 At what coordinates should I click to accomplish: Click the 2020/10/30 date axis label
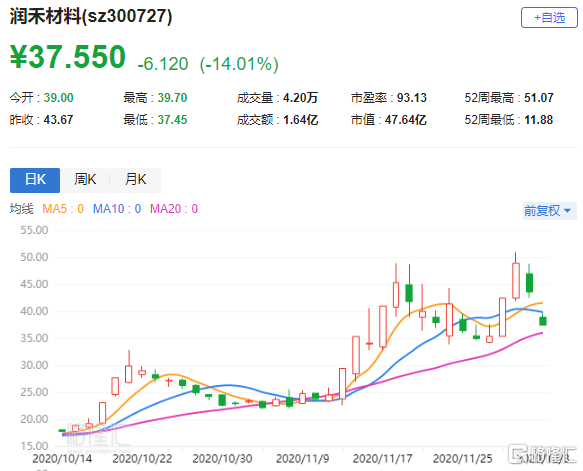222,458
